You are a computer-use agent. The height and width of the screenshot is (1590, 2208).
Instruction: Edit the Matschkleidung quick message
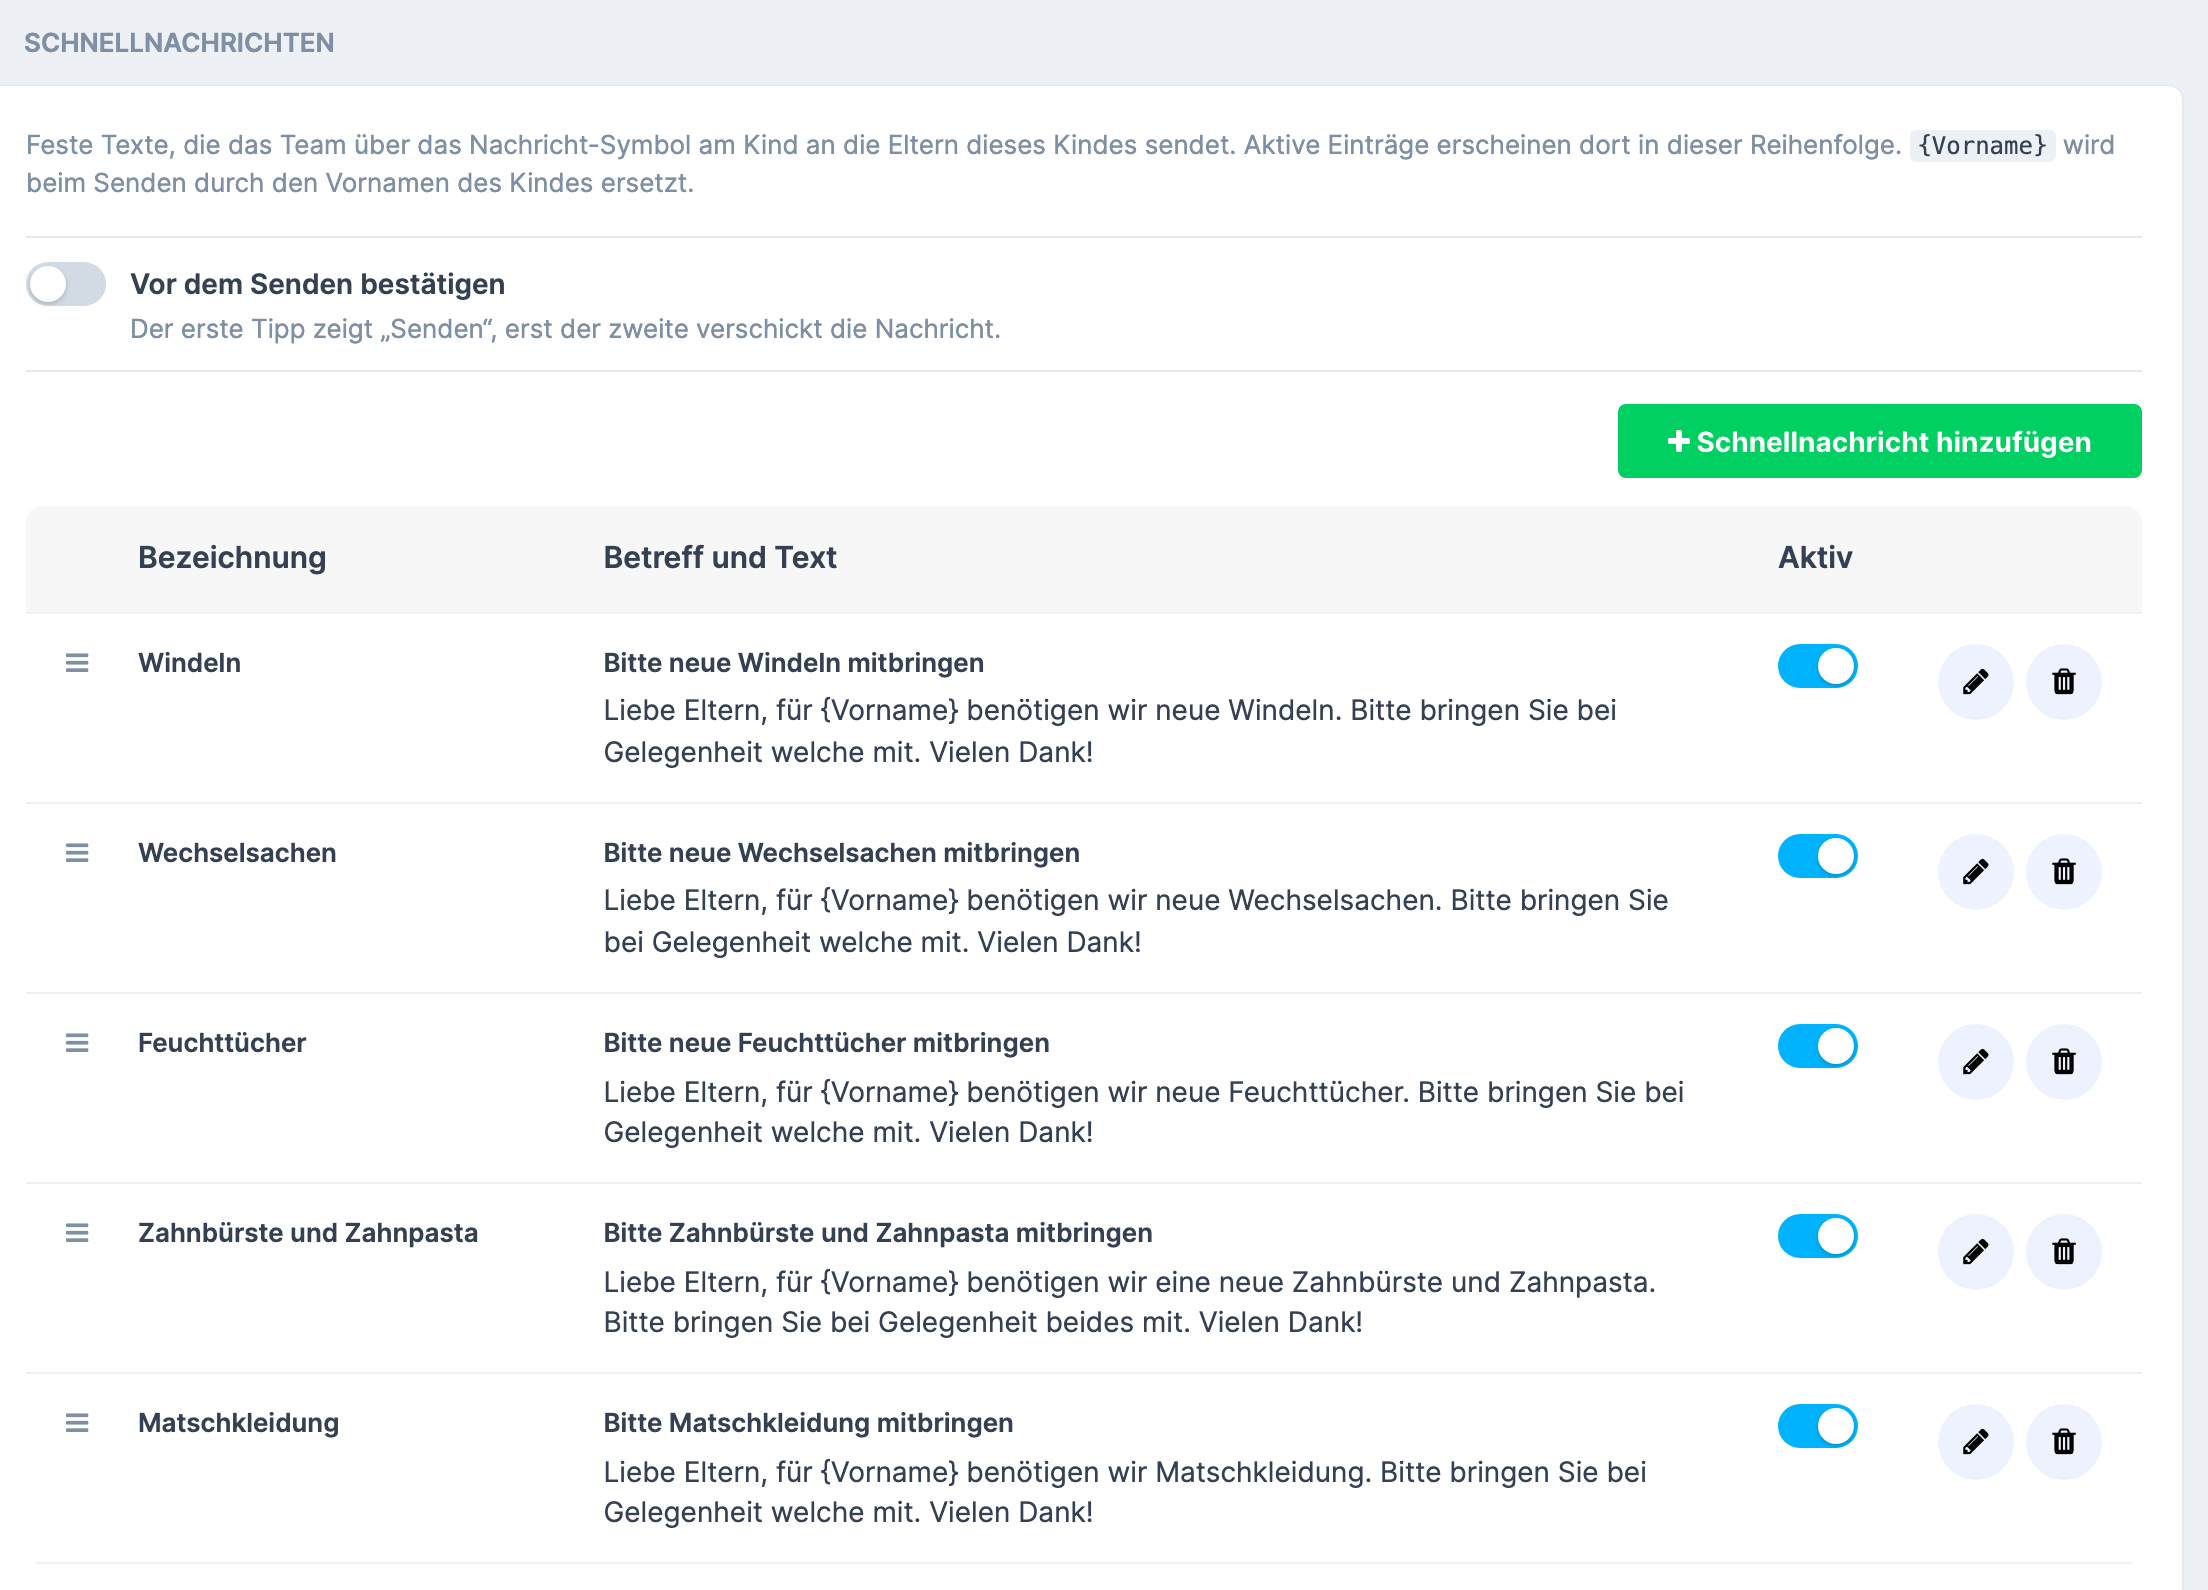coord(1975,1442)
